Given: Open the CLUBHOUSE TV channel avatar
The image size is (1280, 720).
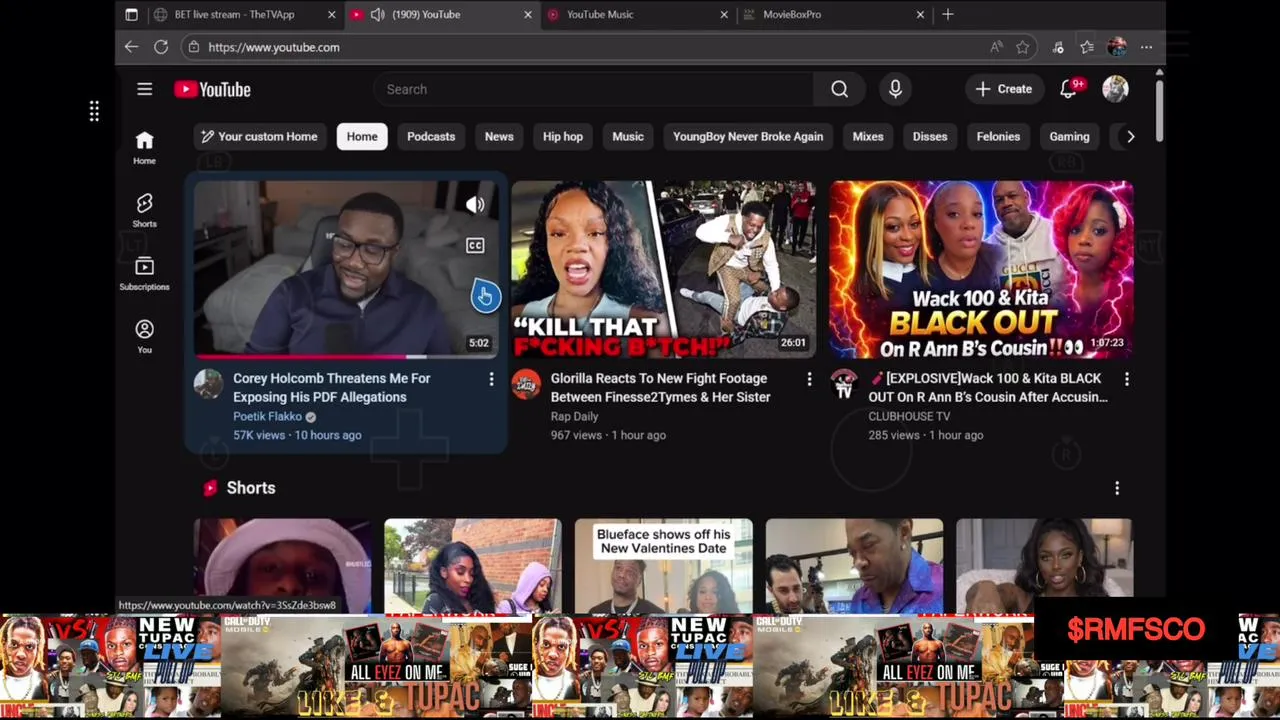Looking at the screenshot, I should (844, 384).
